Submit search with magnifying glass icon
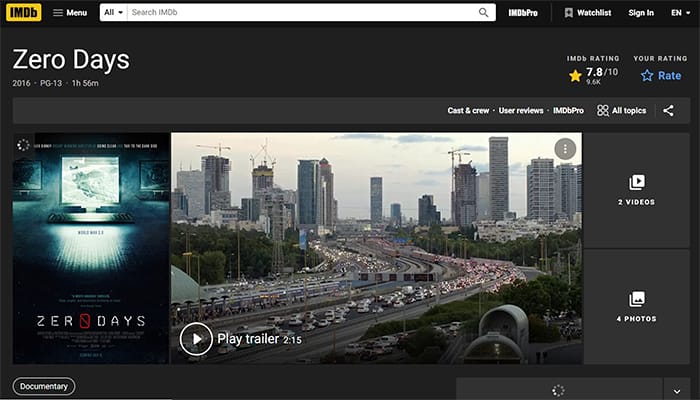 pos(483,12)
